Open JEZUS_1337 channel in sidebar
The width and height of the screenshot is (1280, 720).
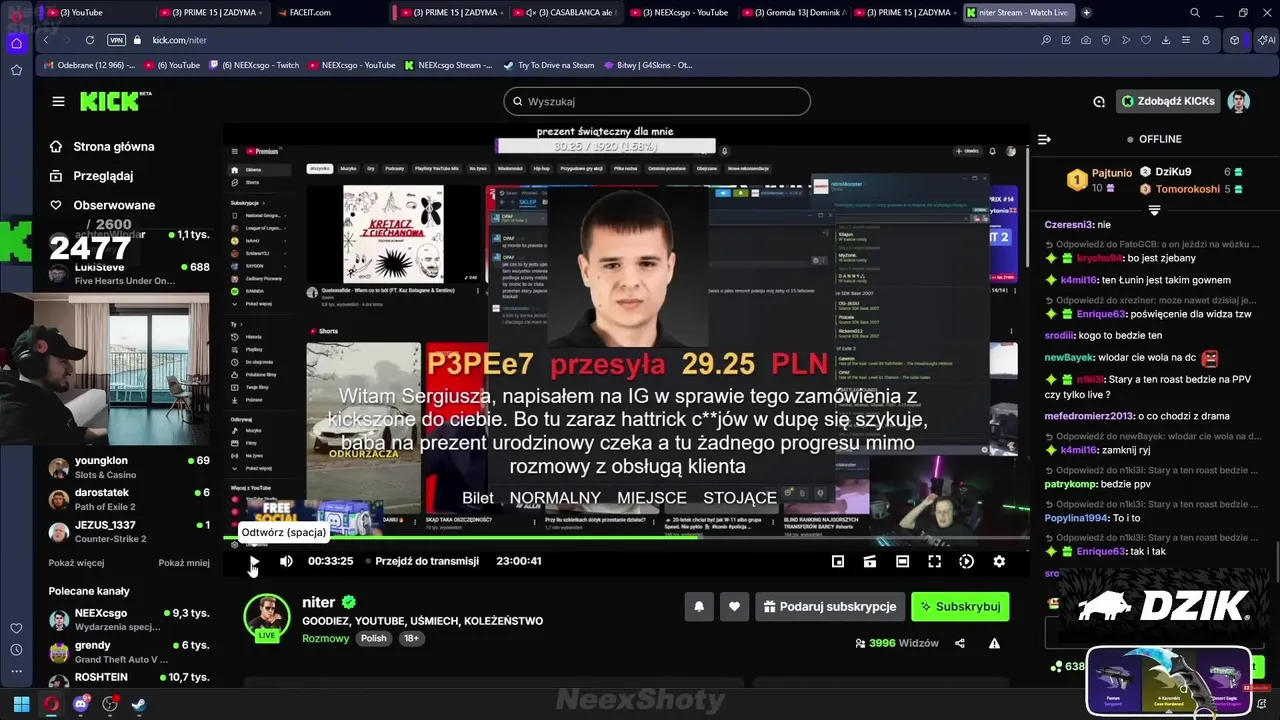pyautogui.click(x=129, y=531)
